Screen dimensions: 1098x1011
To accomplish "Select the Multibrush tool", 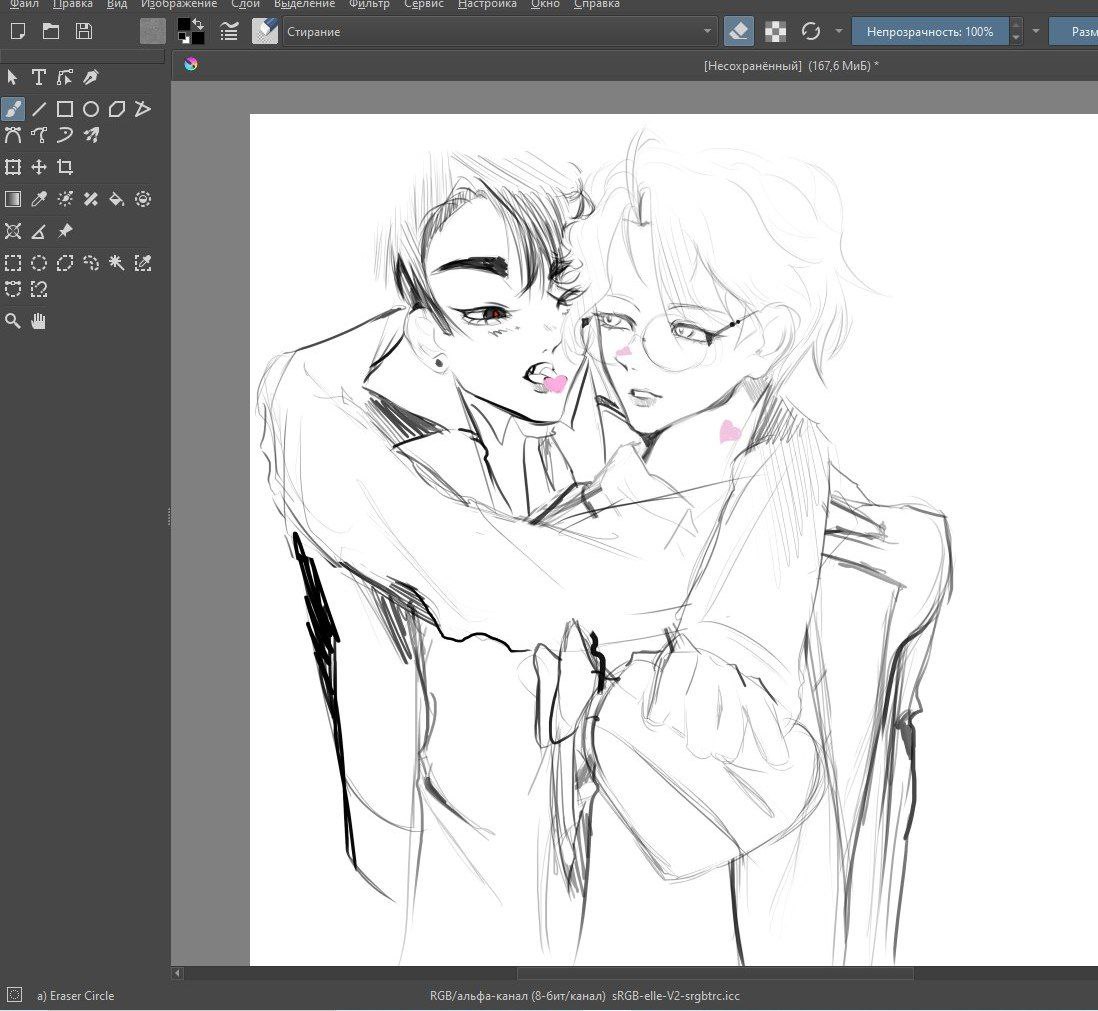I will coord(90,135).
